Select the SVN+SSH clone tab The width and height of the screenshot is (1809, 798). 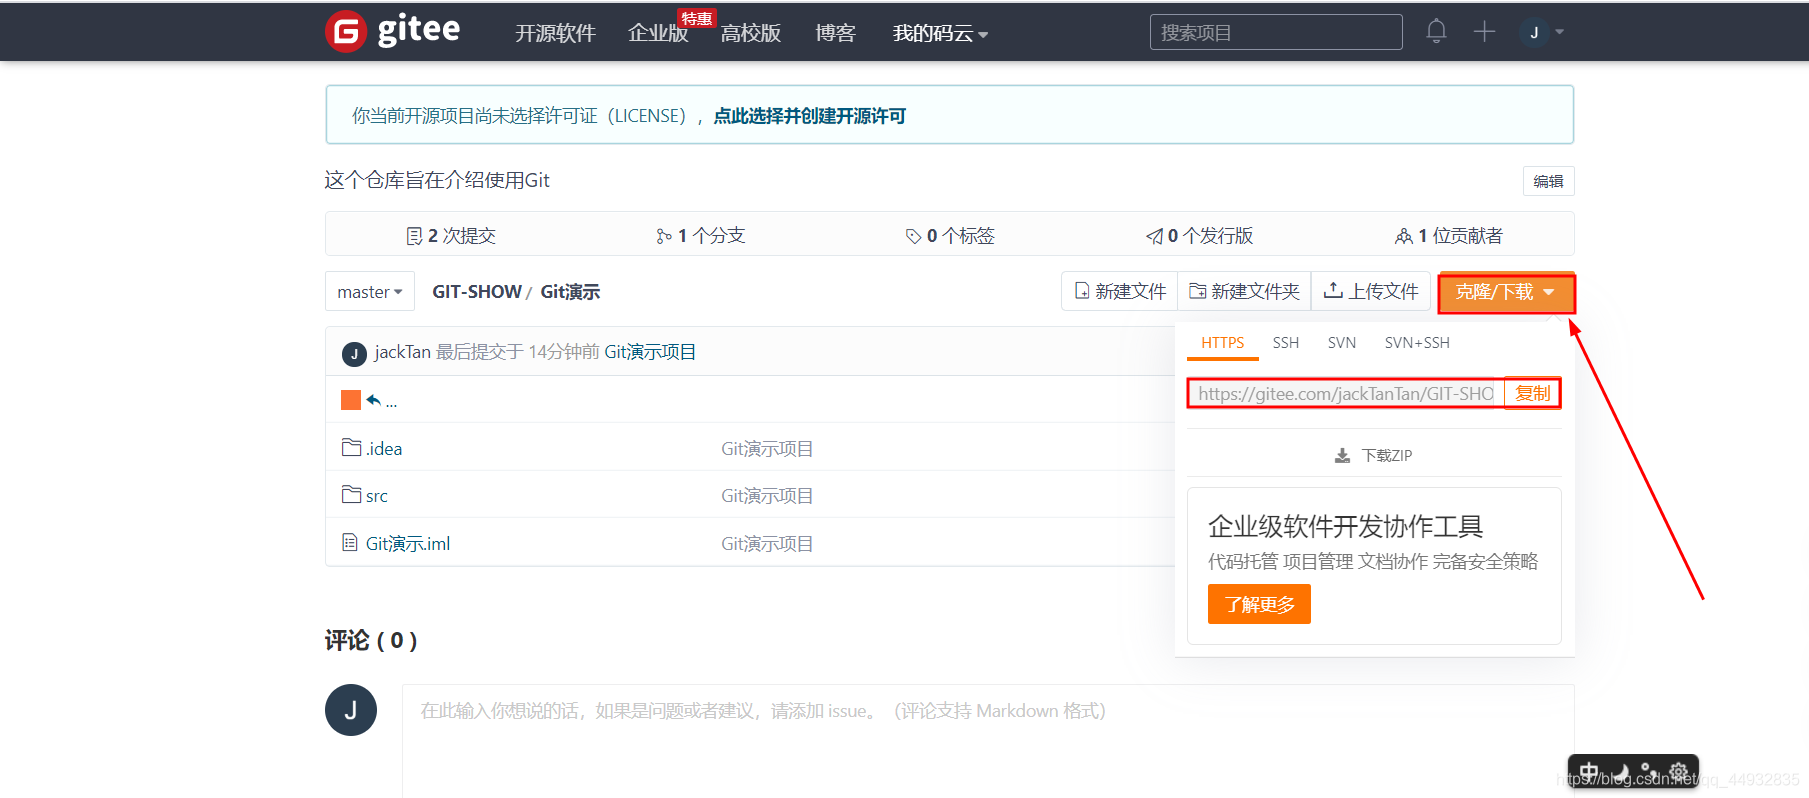(x=1417, y=343)
